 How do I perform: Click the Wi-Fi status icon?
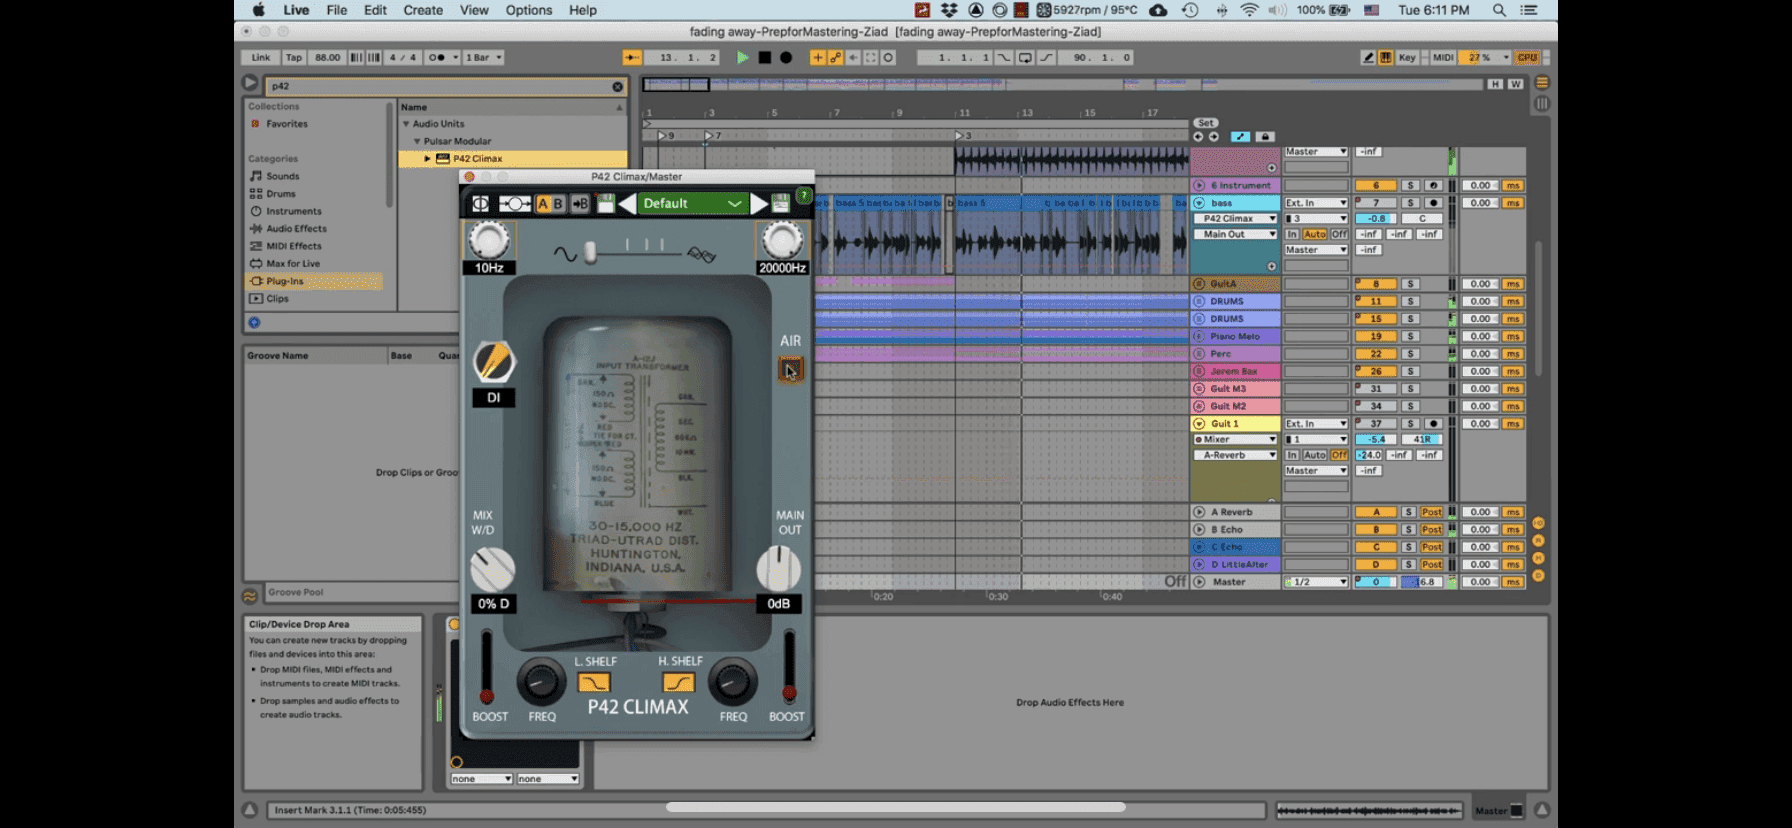point(1249,10)
